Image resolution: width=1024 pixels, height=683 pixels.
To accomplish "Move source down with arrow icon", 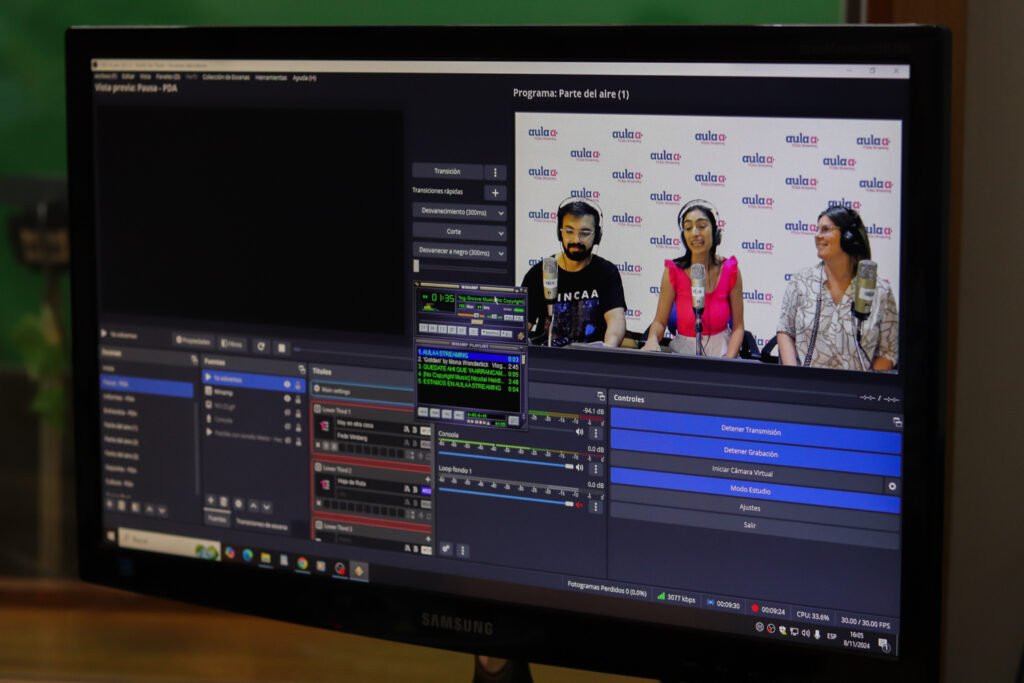I will pos(266,507).
